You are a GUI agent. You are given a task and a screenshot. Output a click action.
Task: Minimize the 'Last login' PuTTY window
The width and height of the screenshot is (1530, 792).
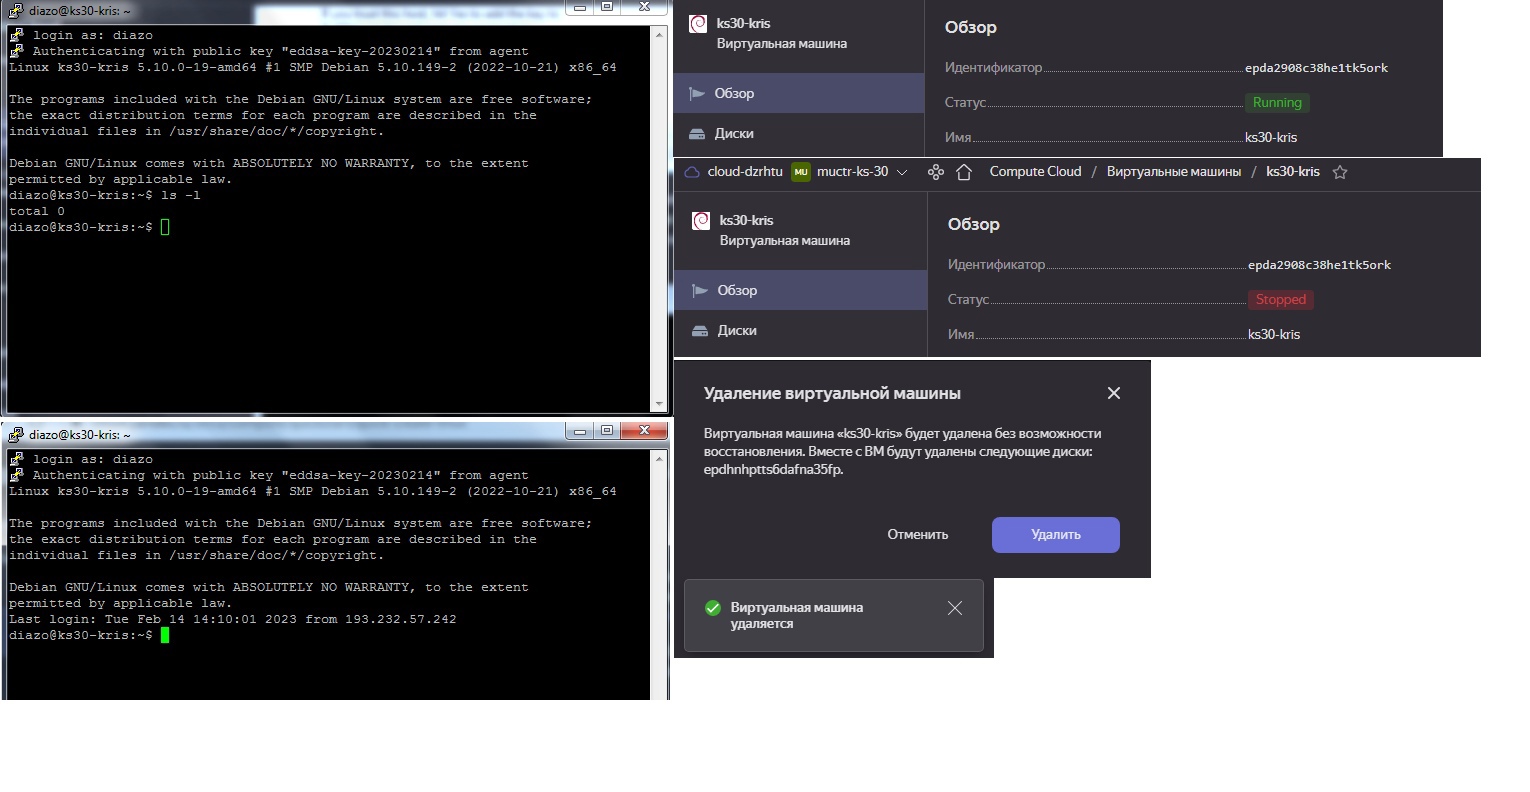tap(579, 431)
